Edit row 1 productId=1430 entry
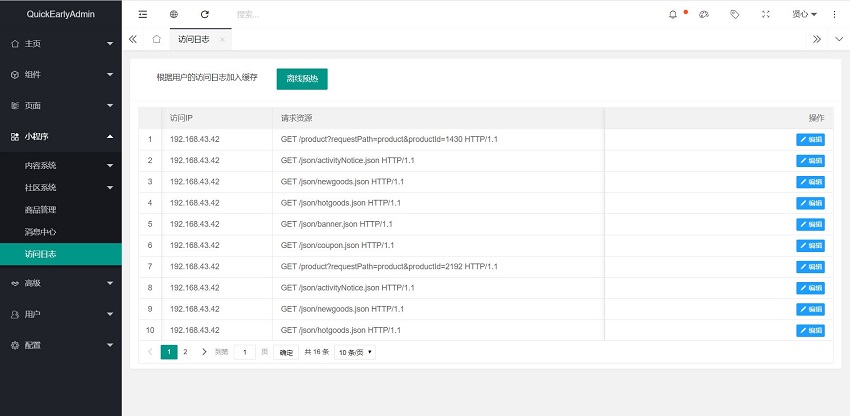Viewport: 850px width, 416px height. pyautogui.click(x=810, y=140)
